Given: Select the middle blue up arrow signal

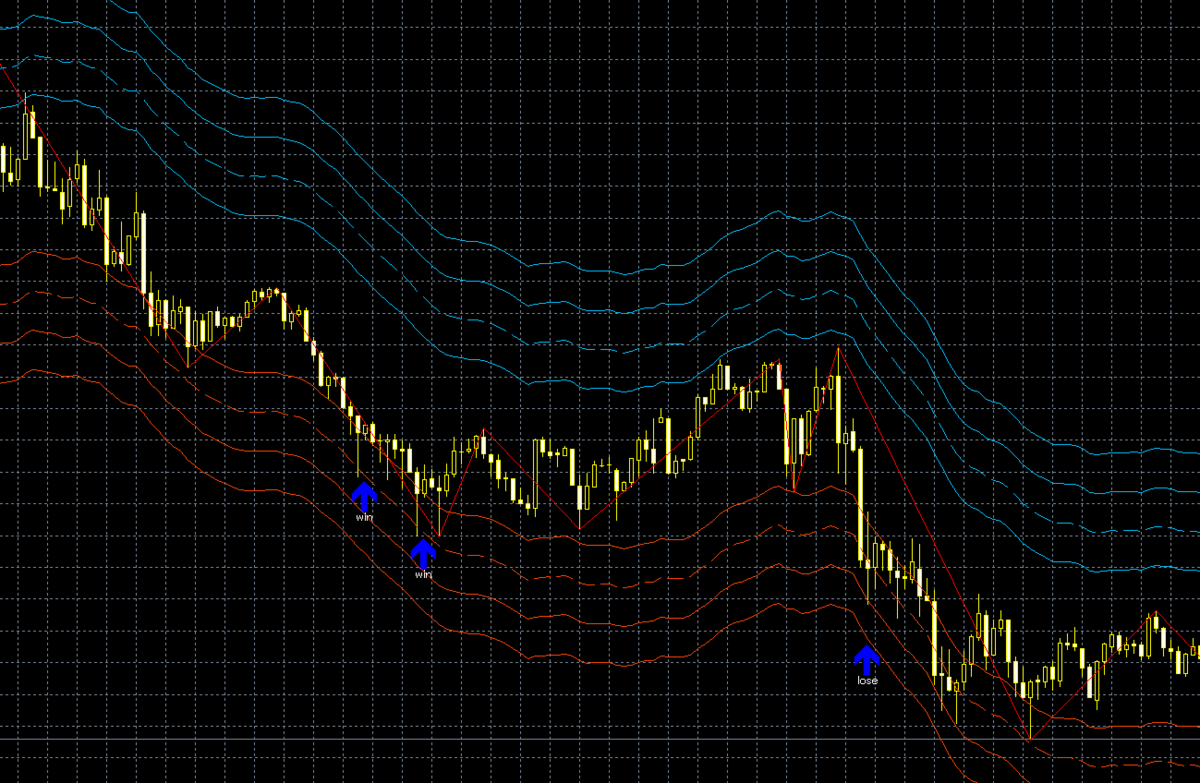Looking at the screenshot, I should tap(424, 553).
